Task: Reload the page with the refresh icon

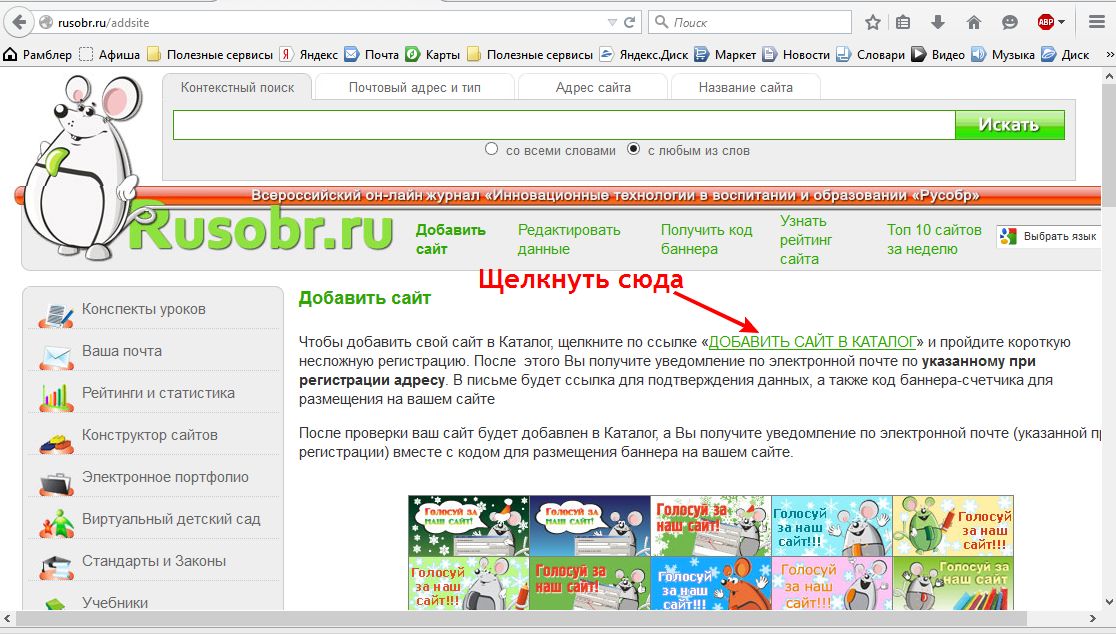Action: 630,21
